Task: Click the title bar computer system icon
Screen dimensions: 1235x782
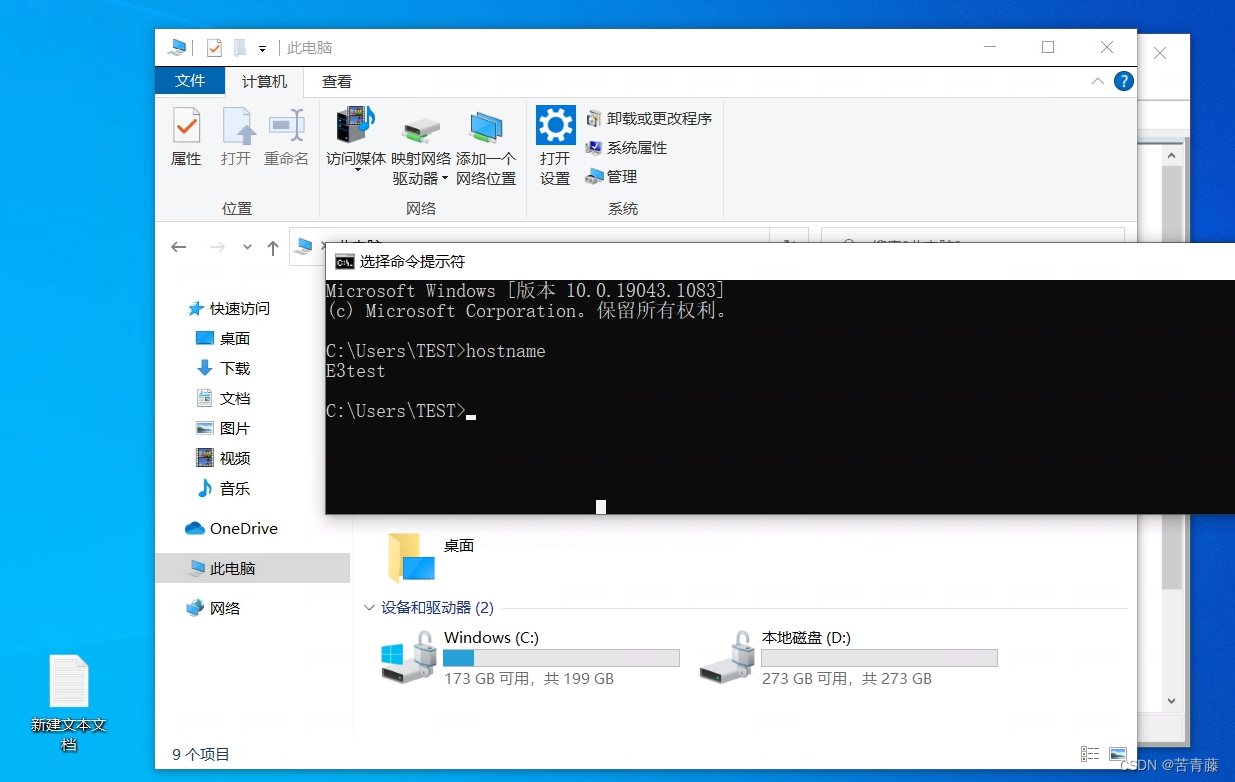Action: pyautogui.click(x=178, y=47)
